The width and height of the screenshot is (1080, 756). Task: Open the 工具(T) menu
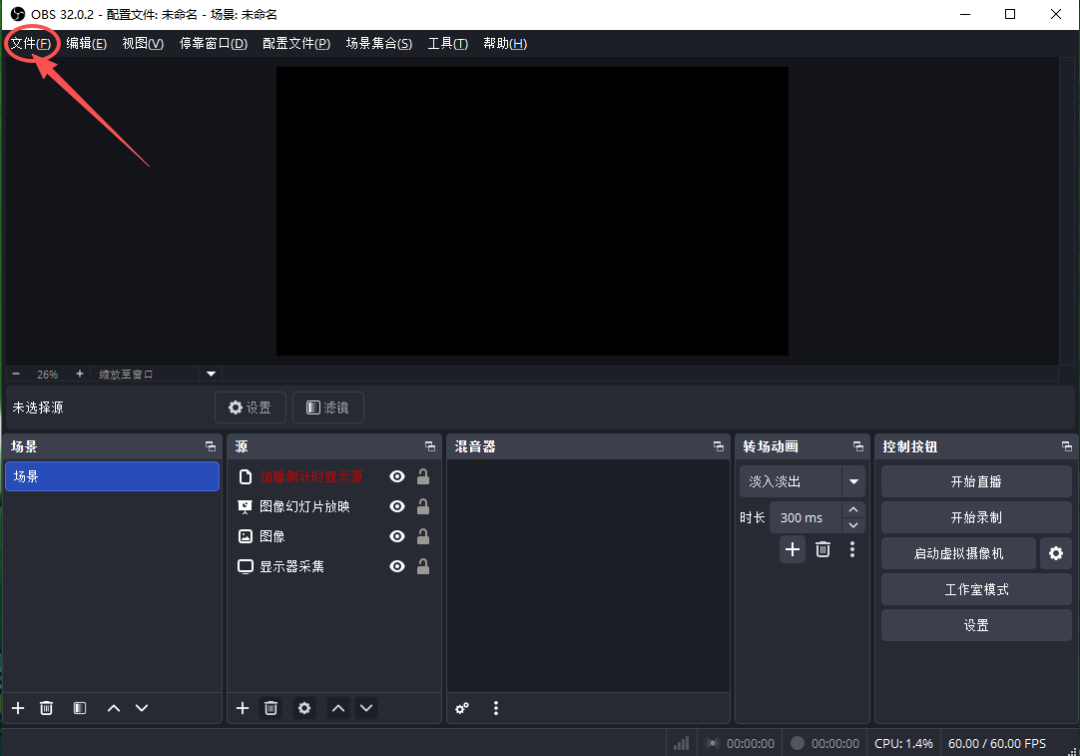(447, 43)
